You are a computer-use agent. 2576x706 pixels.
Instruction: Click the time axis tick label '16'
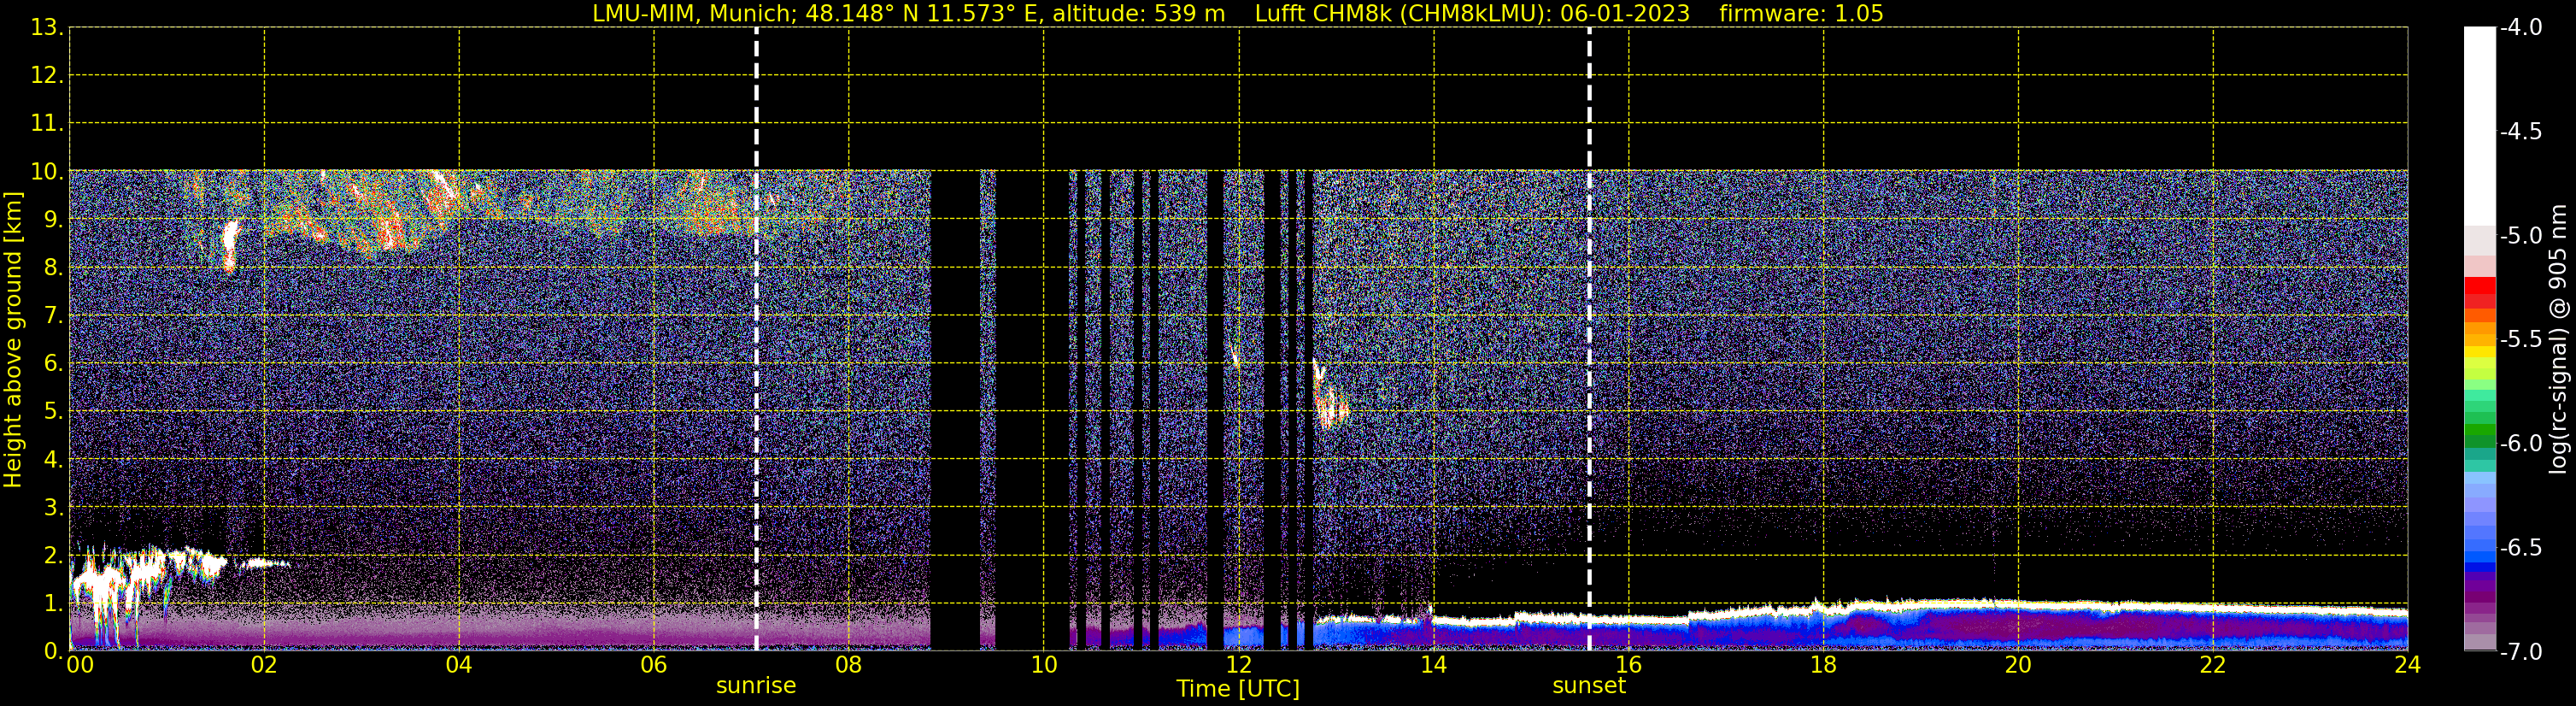tap(1629, 665)
